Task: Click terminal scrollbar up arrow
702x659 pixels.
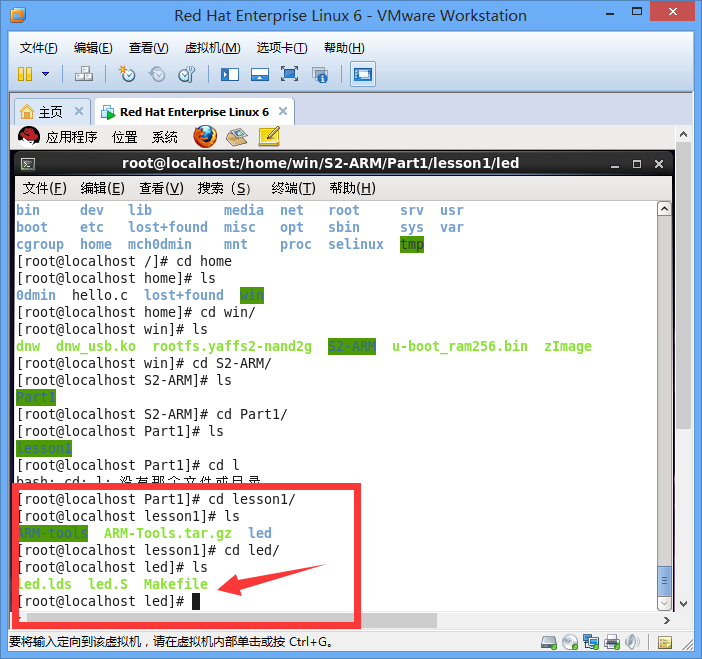Action: click(664, 209)
